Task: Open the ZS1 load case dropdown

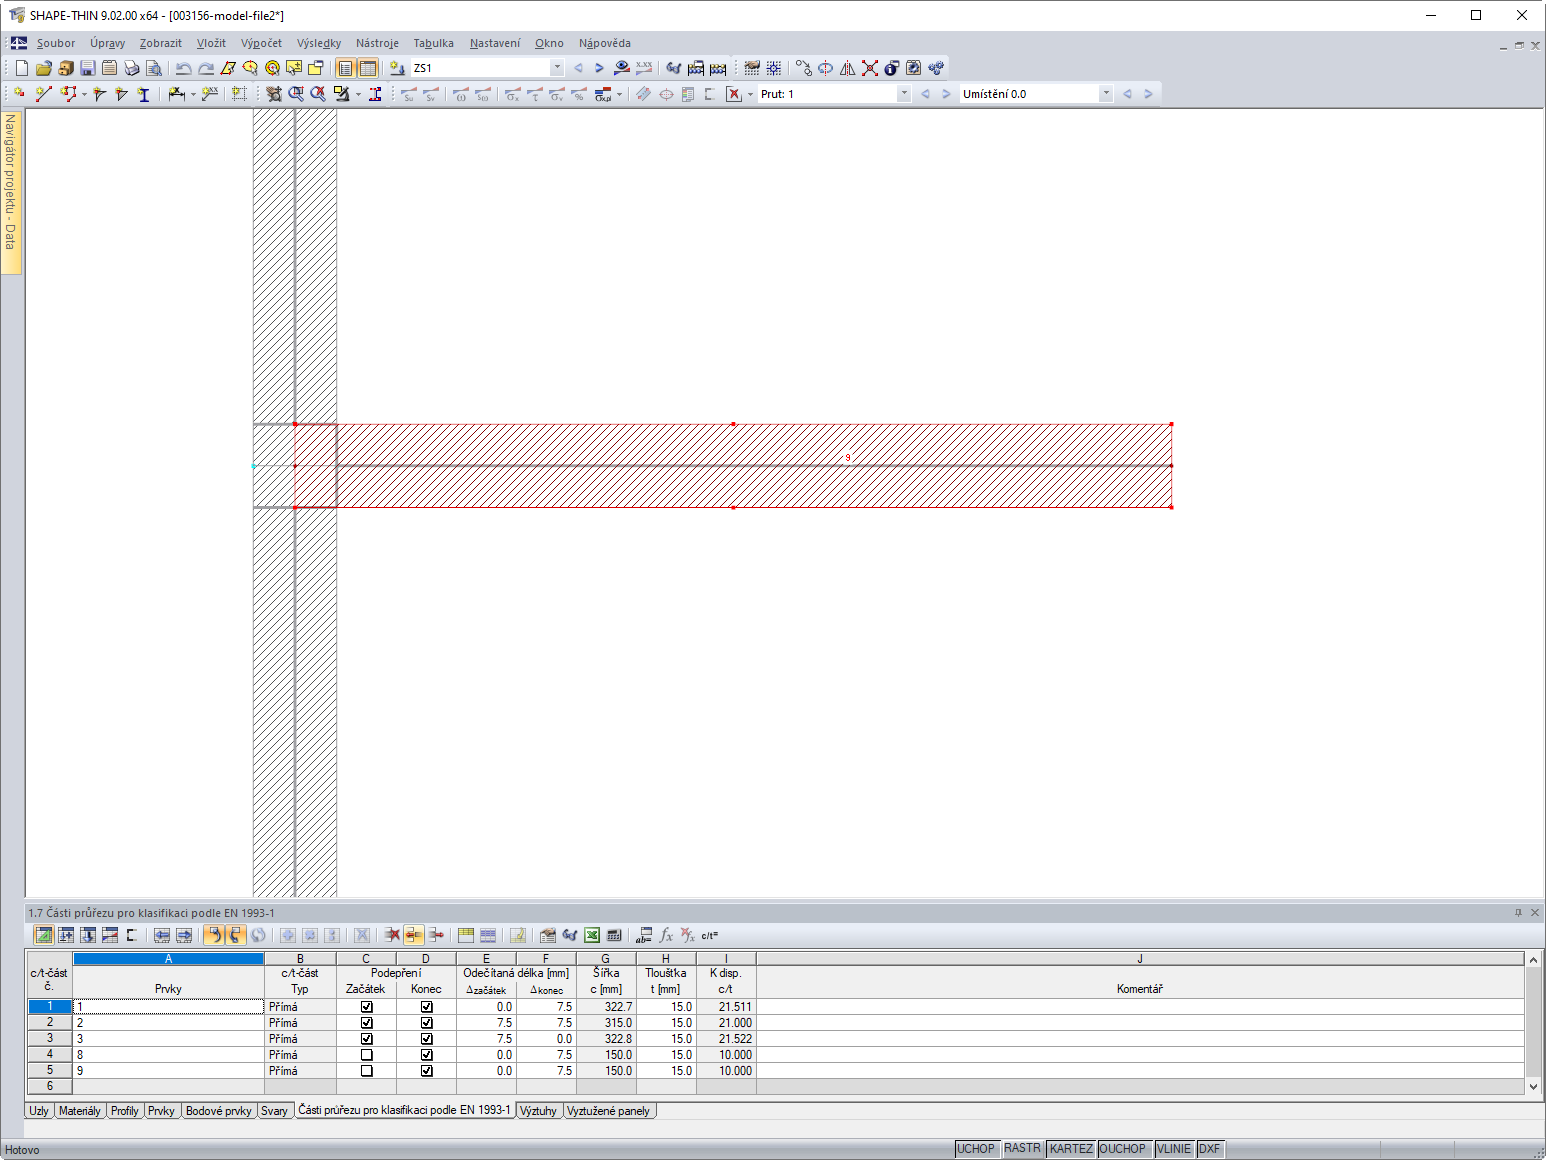Action: click(x=557, y=68)
